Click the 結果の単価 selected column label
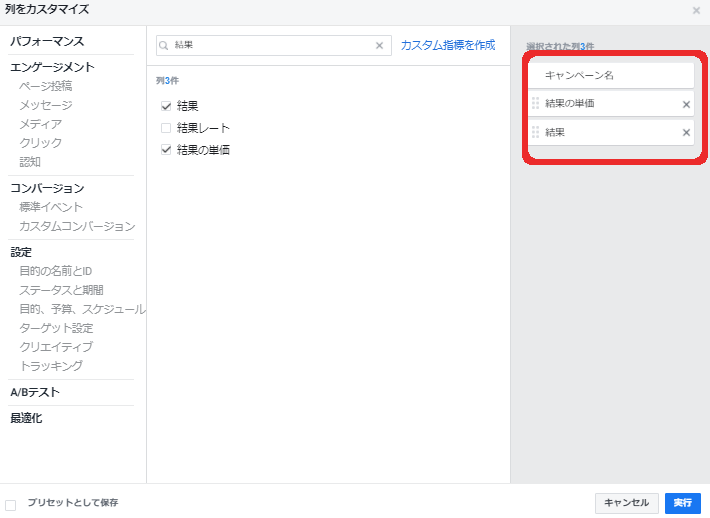 click(x=570, y=104)
